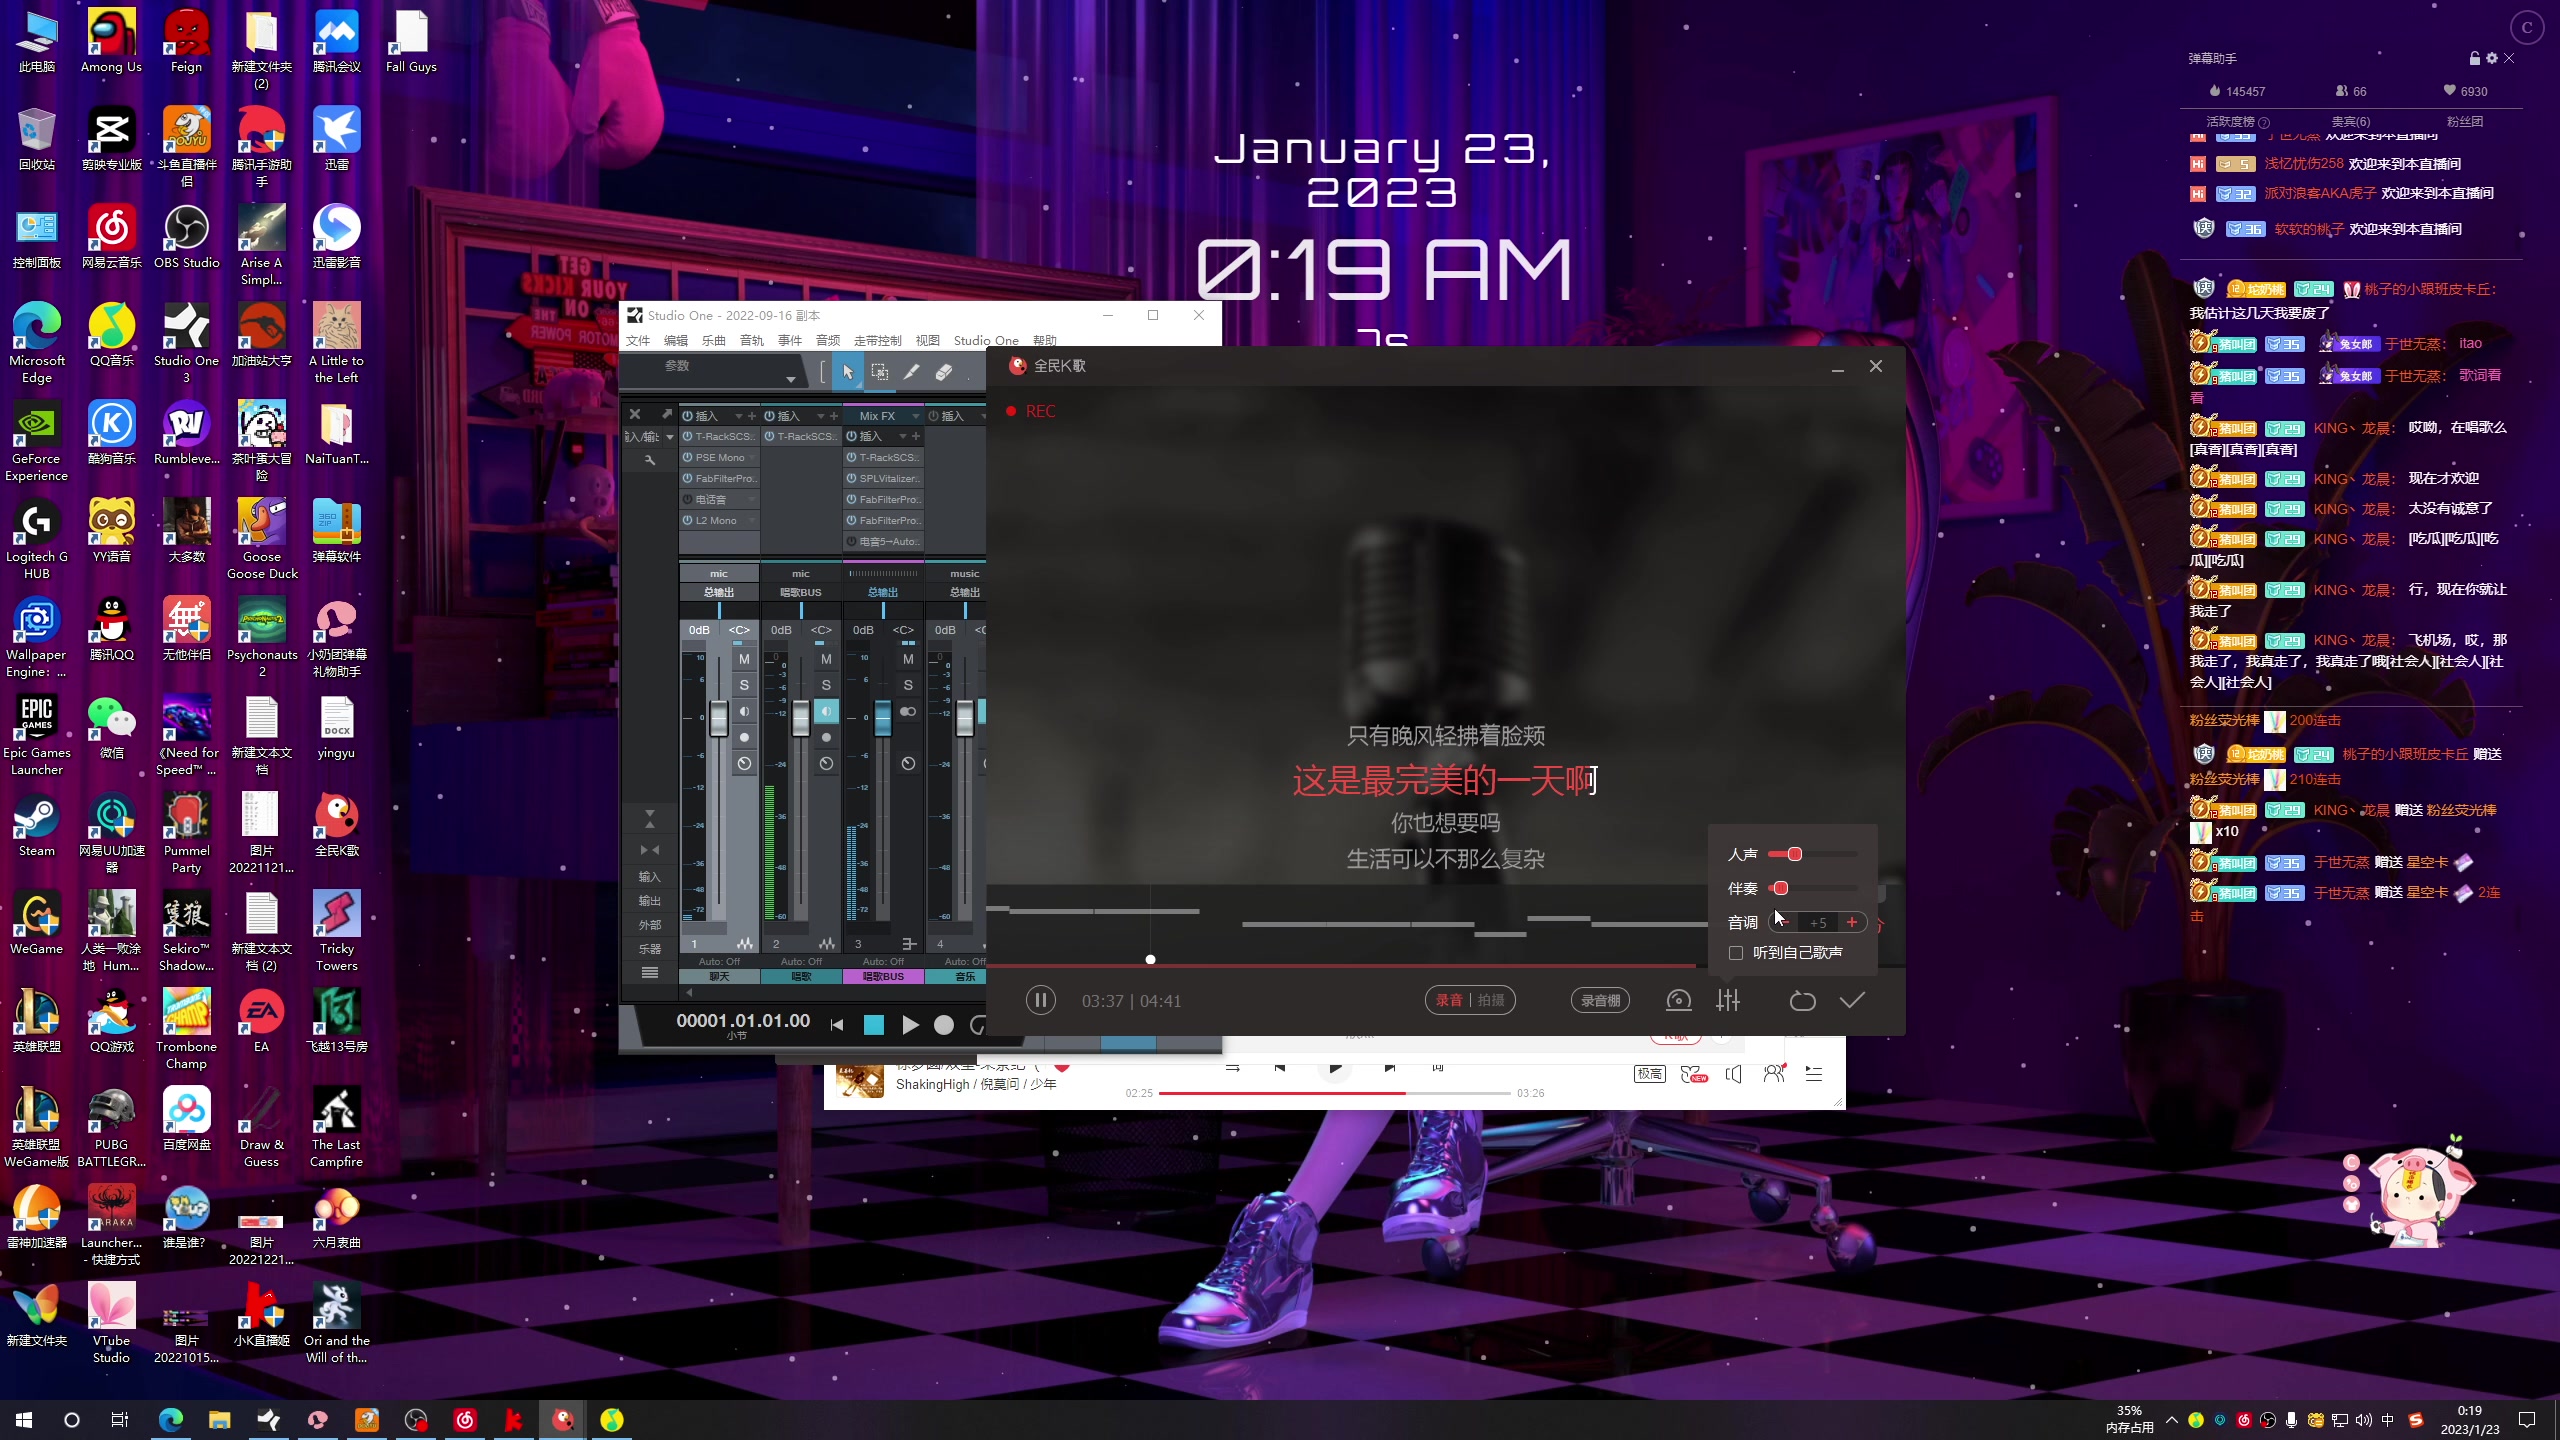Increase pitch with the 音调 plus button

click(x=1852, y=922)
